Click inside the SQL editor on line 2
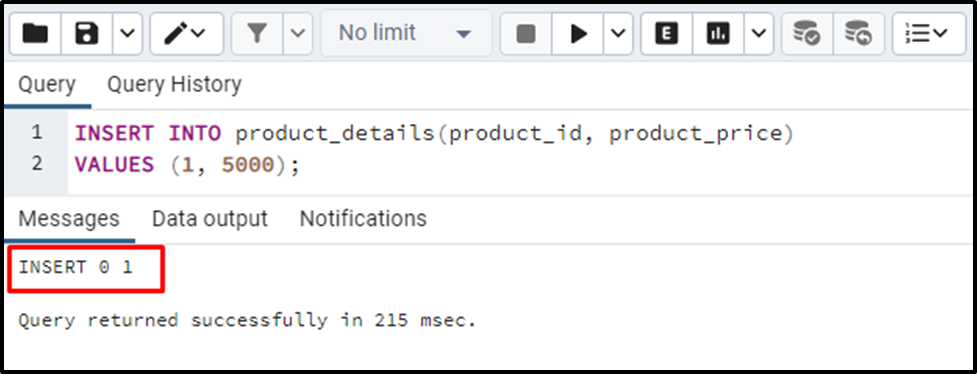977x374 pixels. point(520,165)
